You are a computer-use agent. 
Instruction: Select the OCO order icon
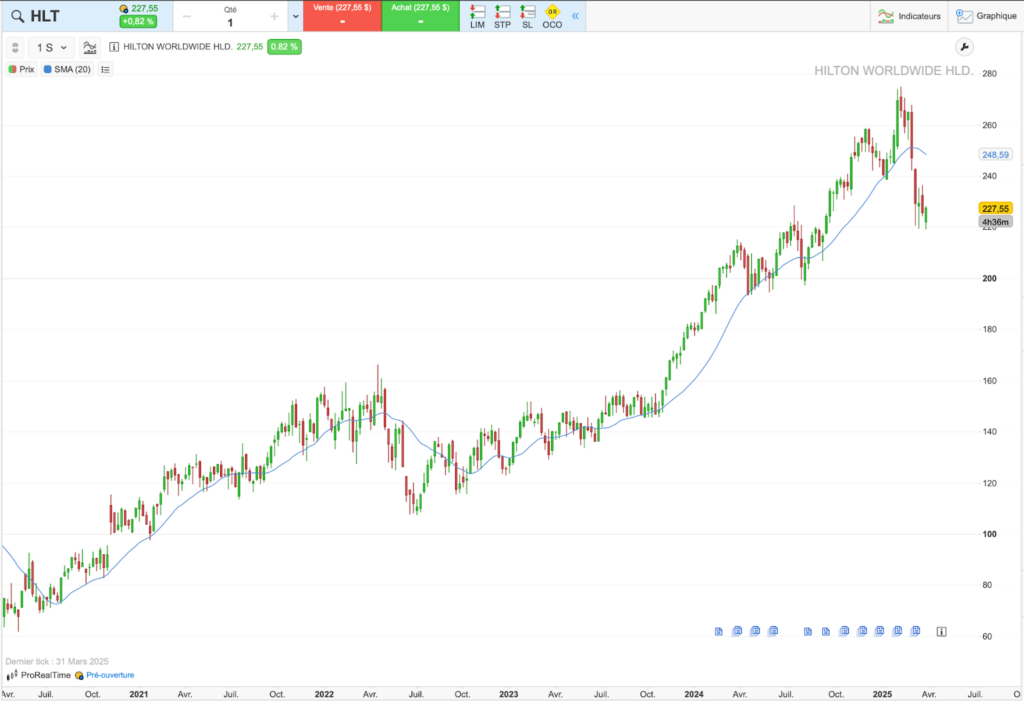(x=552, y=16)
